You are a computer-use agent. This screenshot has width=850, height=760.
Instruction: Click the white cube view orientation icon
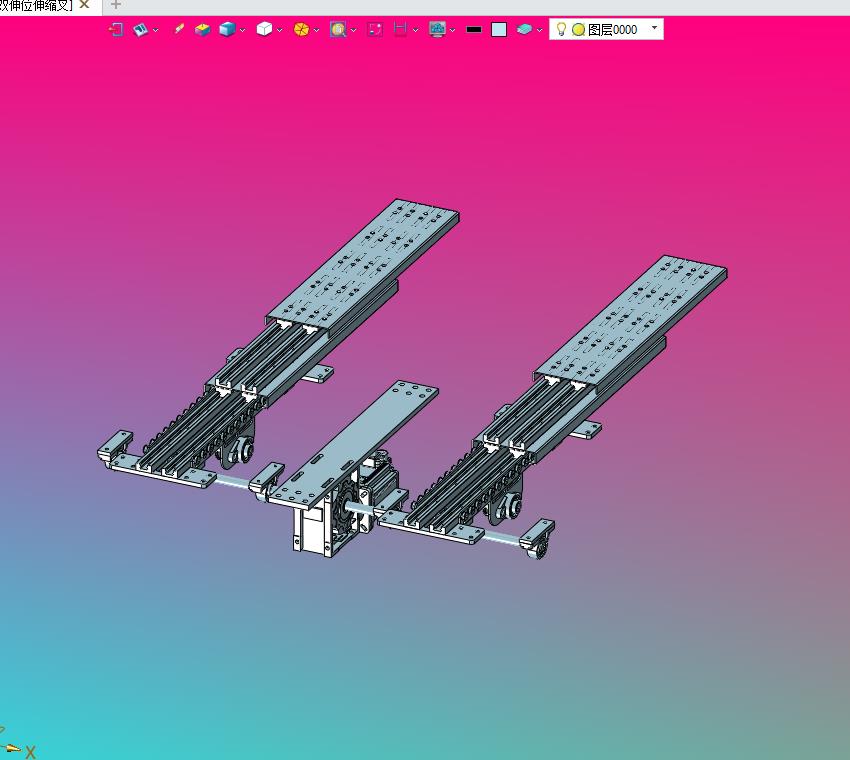[x=265, y=29]
